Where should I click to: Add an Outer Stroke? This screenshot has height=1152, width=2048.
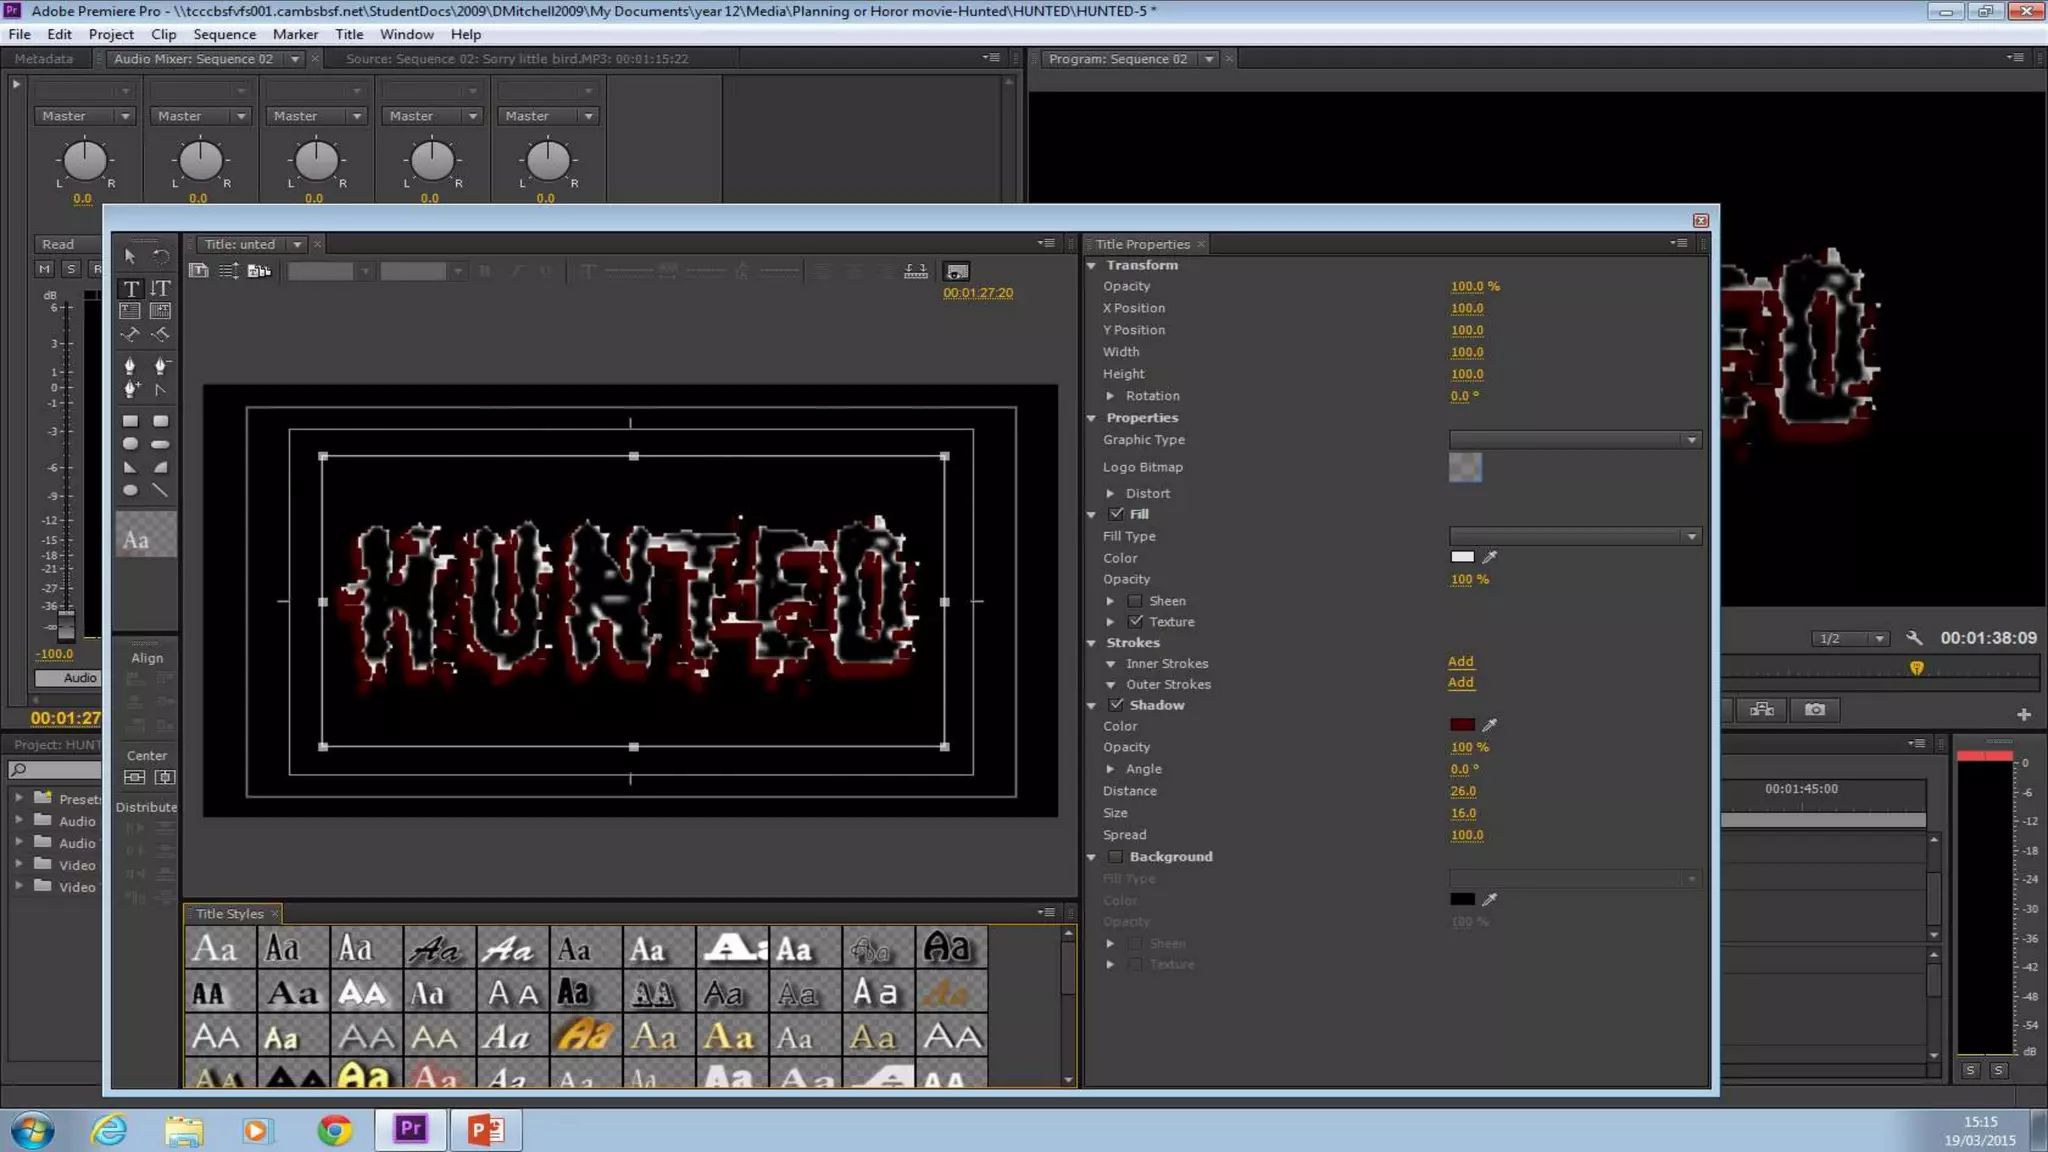pos(1460,683)
